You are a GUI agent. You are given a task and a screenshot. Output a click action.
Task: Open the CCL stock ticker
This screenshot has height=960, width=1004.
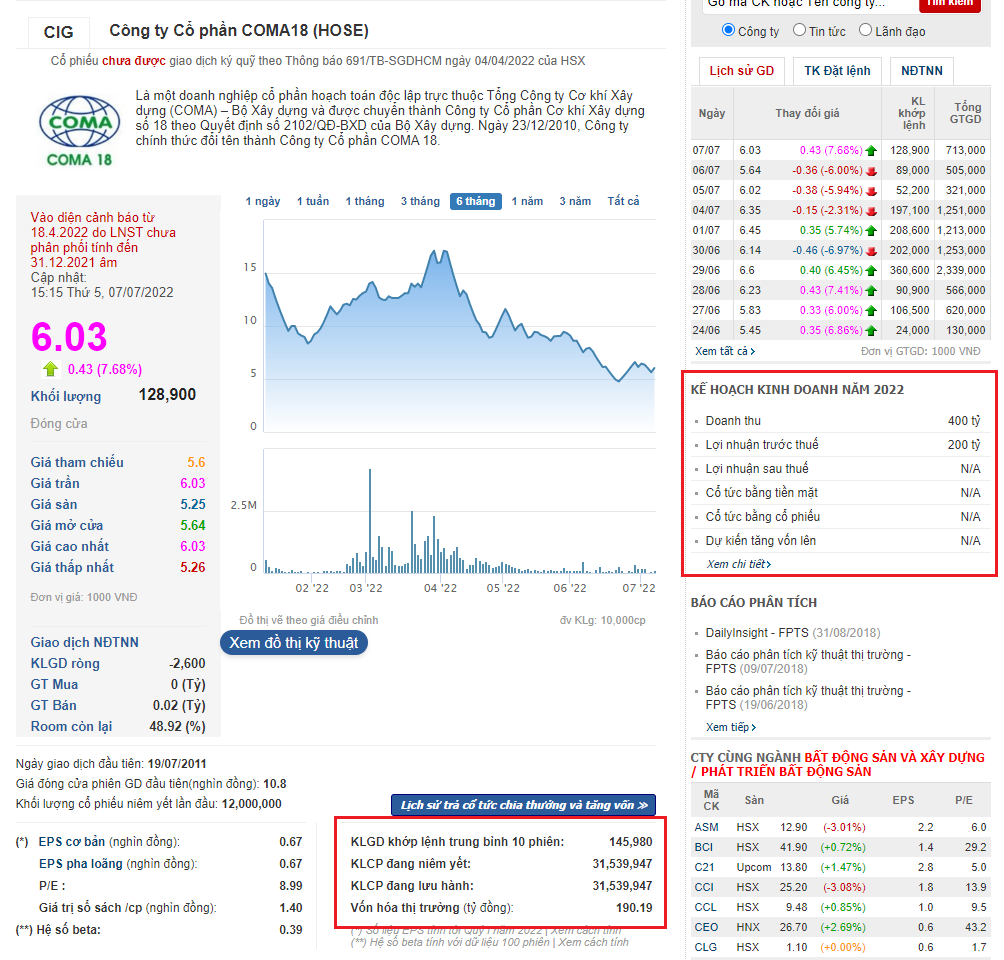point(706,907)
